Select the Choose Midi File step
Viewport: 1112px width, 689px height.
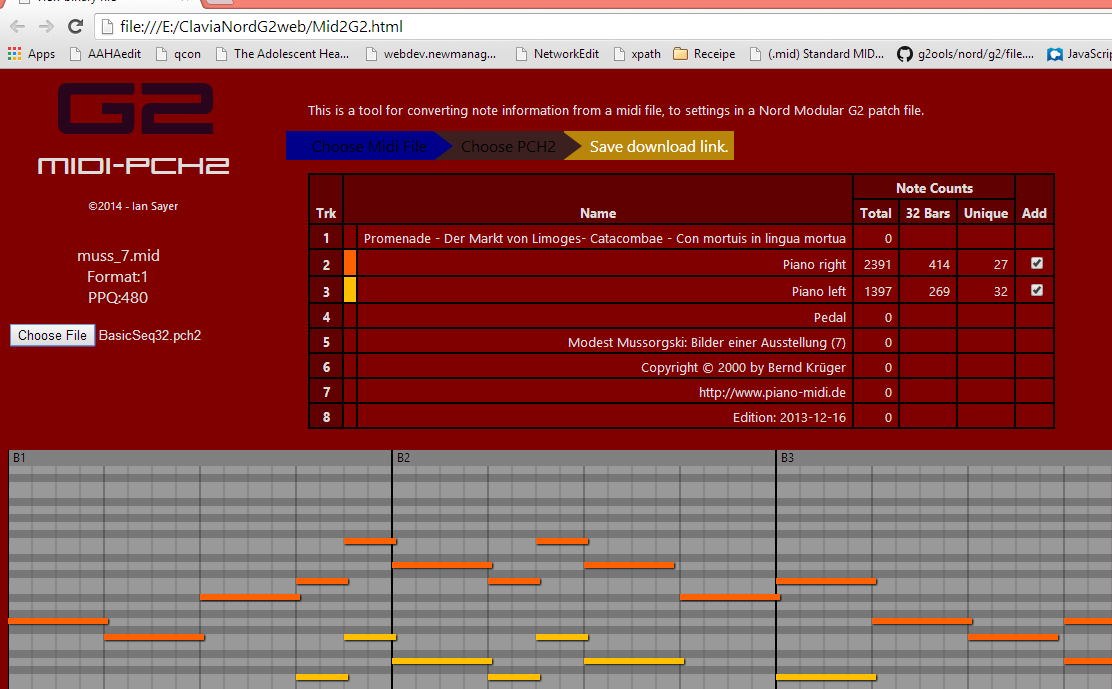[x=365, y=147]
